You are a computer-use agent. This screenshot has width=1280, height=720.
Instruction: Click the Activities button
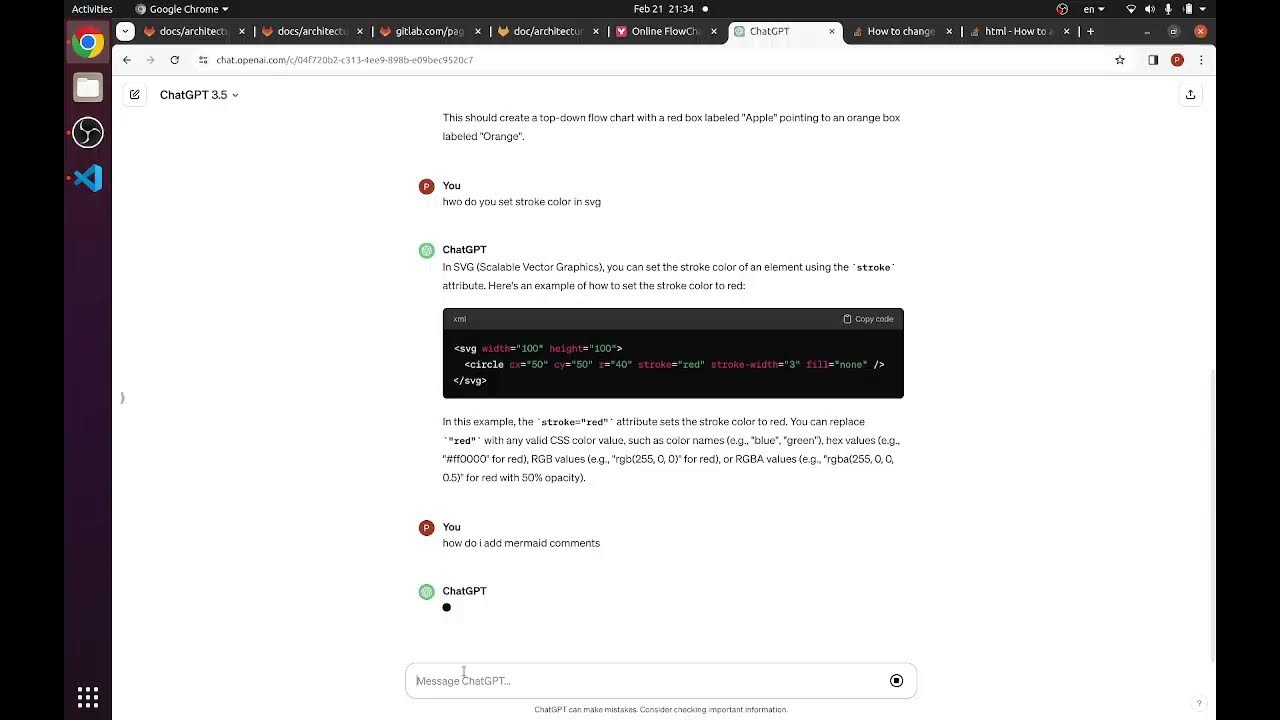92,9
